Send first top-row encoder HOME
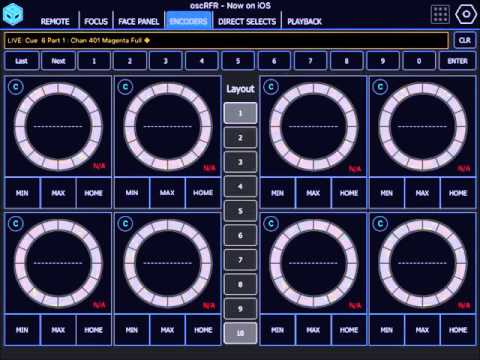This screenshot has width=480, height=360. coord(94,193)
